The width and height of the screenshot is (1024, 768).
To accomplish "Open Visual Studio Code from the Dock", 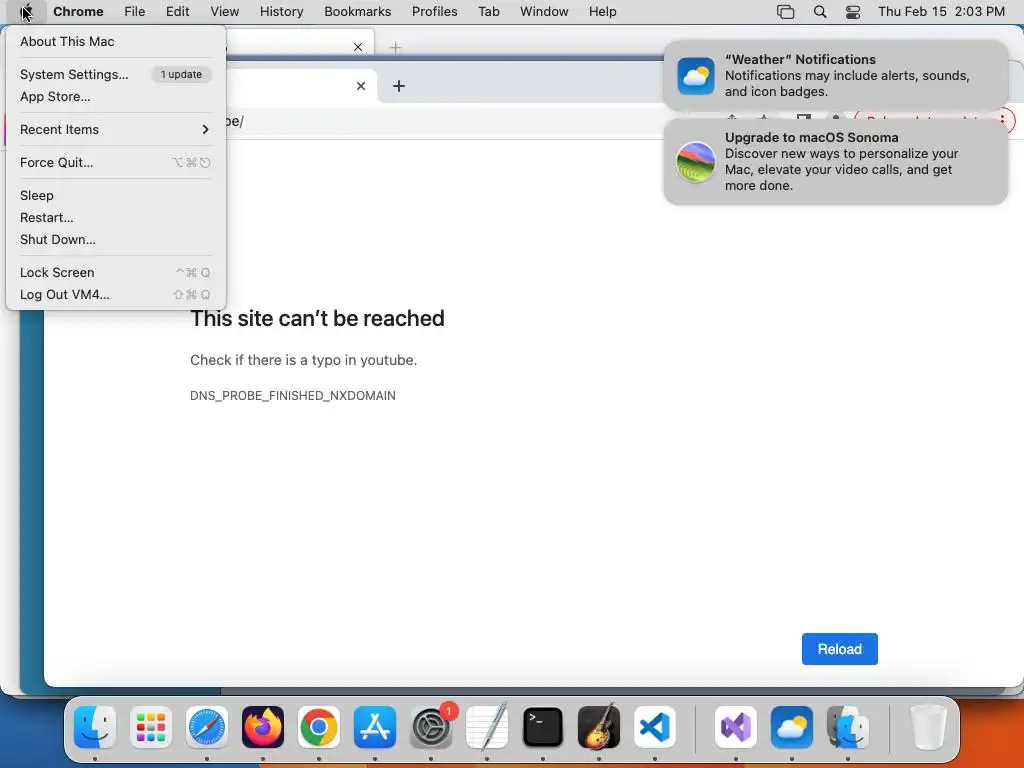I will point(655,727).
